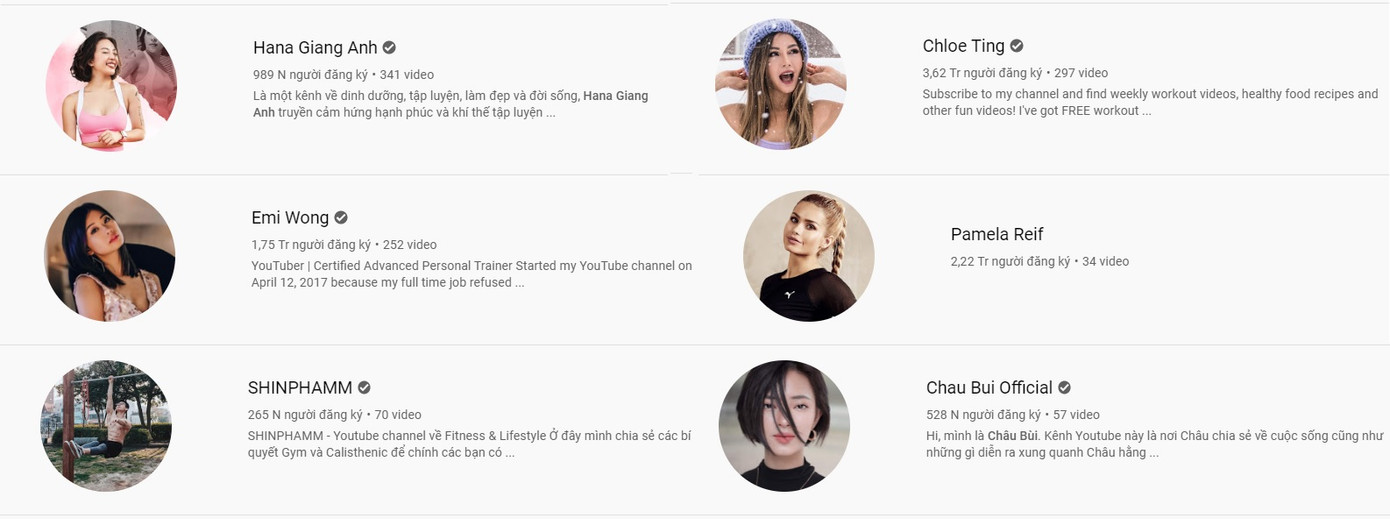
Task: Click the verified badge next to Hana Giang Anh
Action: click(389, 47)
